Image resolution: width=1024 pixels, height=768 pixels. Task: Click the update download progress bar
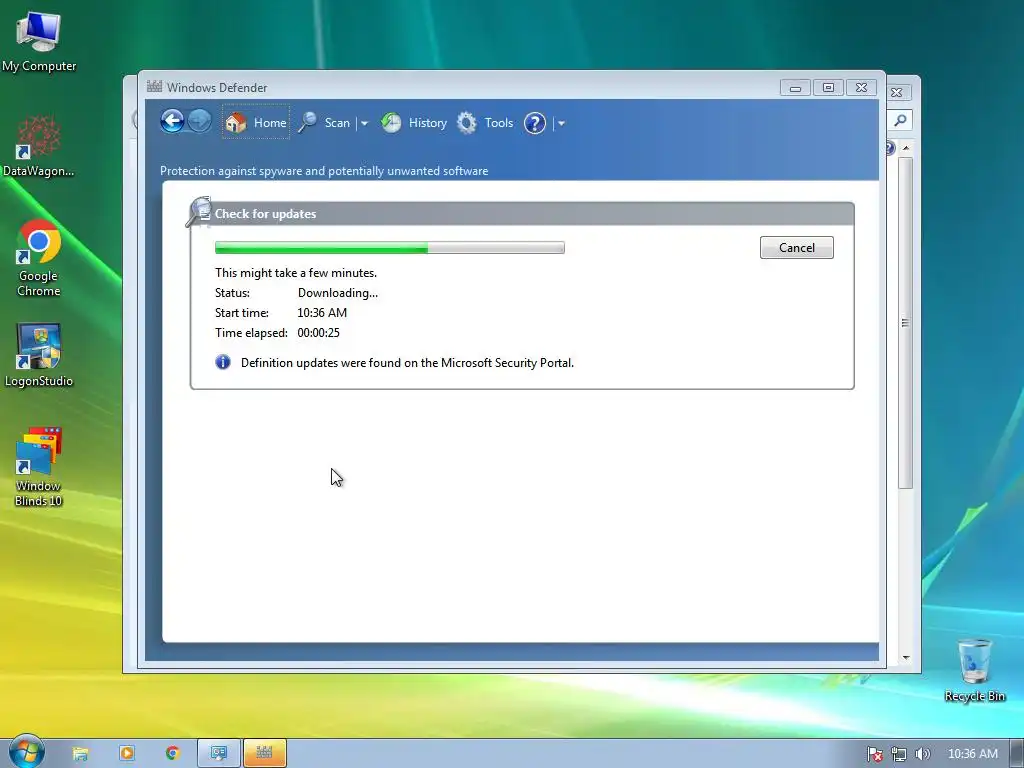tap(390, 248)
